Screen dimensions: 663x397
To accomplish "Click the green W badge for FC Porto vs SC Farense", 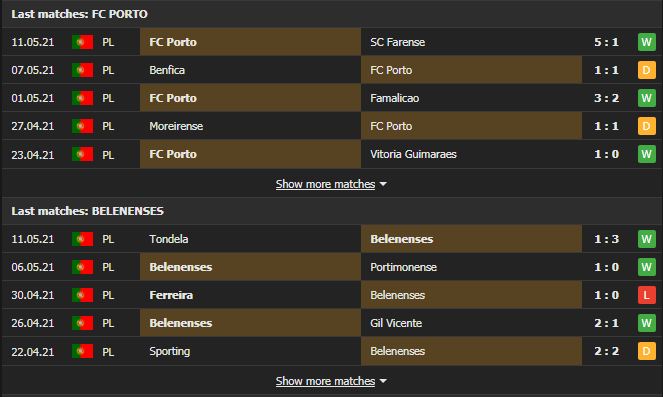I will click(647, 42).
